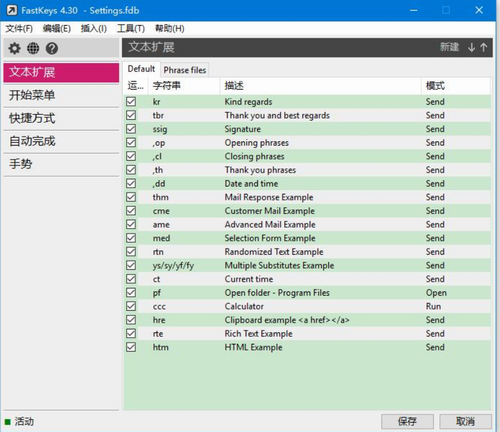Open the 文件(F) menu
The width and height of the screenshot is (500, 432).
(19, 29)
